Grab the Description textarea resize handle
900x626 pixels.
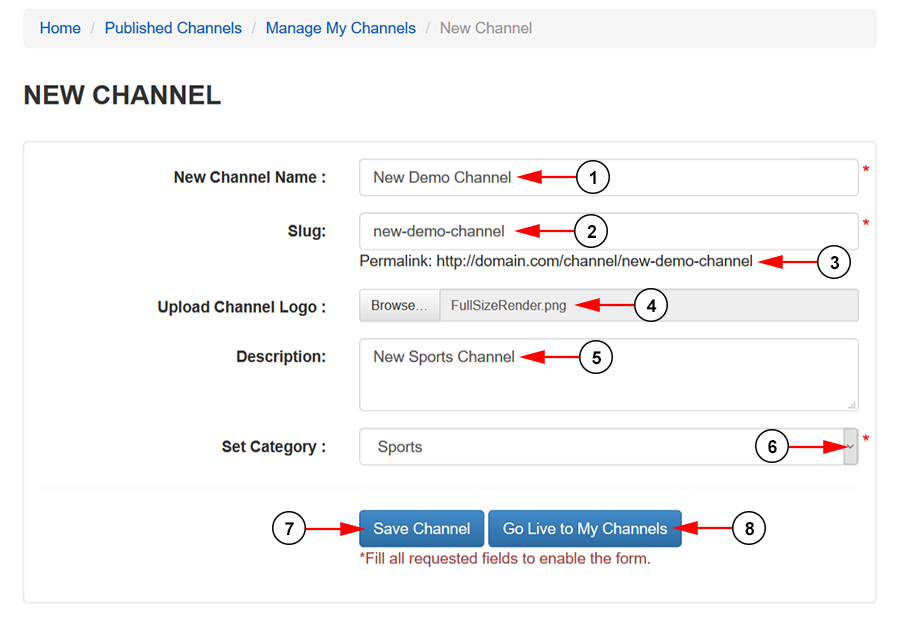click(x=852, y=405)
